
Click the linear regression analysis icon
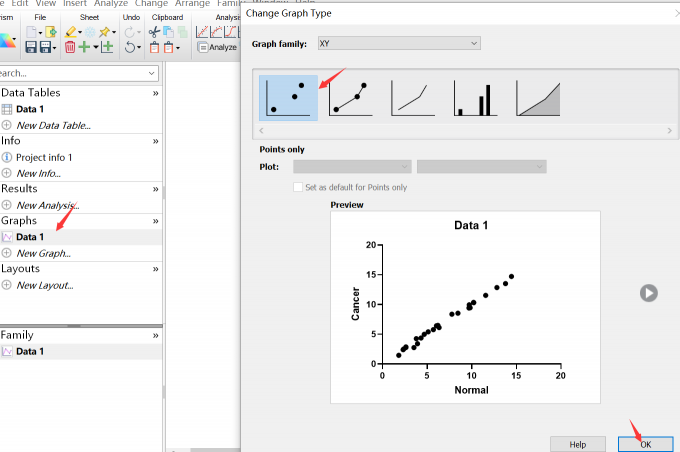tap(202, 32)
